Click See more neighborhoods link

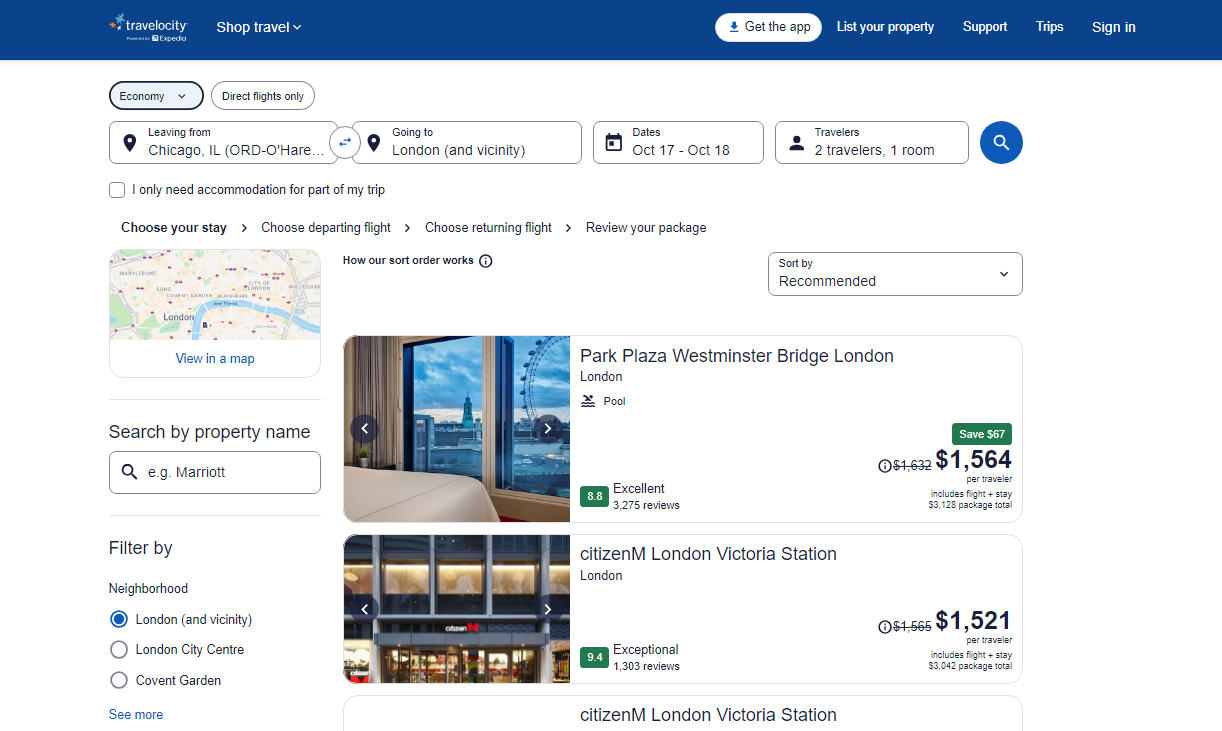136,715
